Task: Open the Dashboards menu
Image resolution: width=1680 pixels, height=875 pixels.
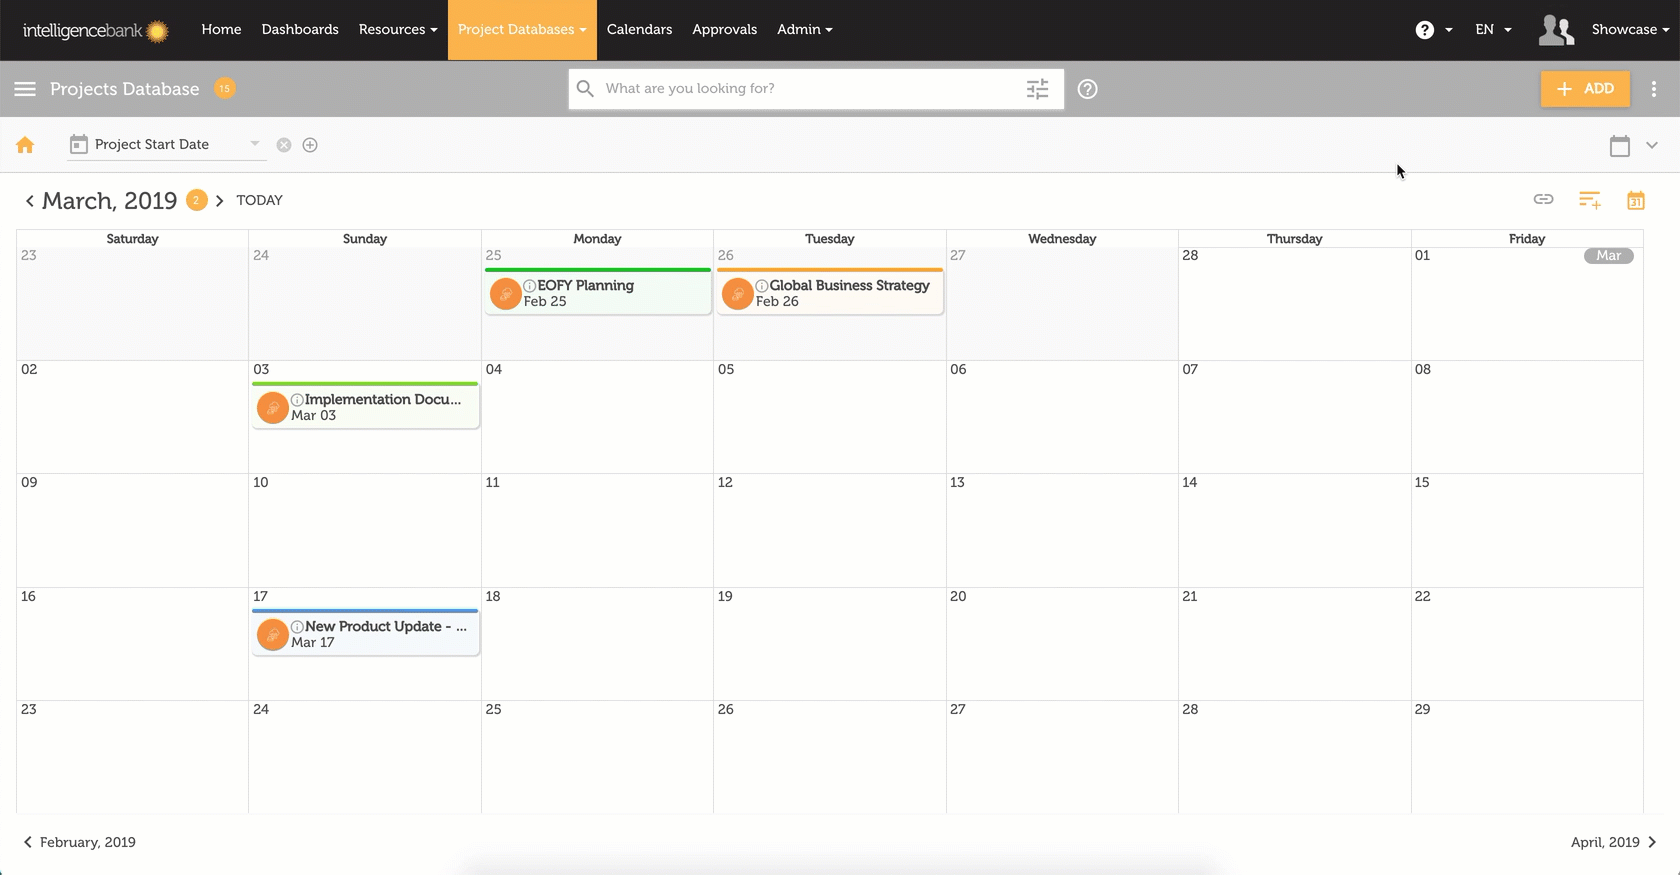Action: (x=300, y=30)
